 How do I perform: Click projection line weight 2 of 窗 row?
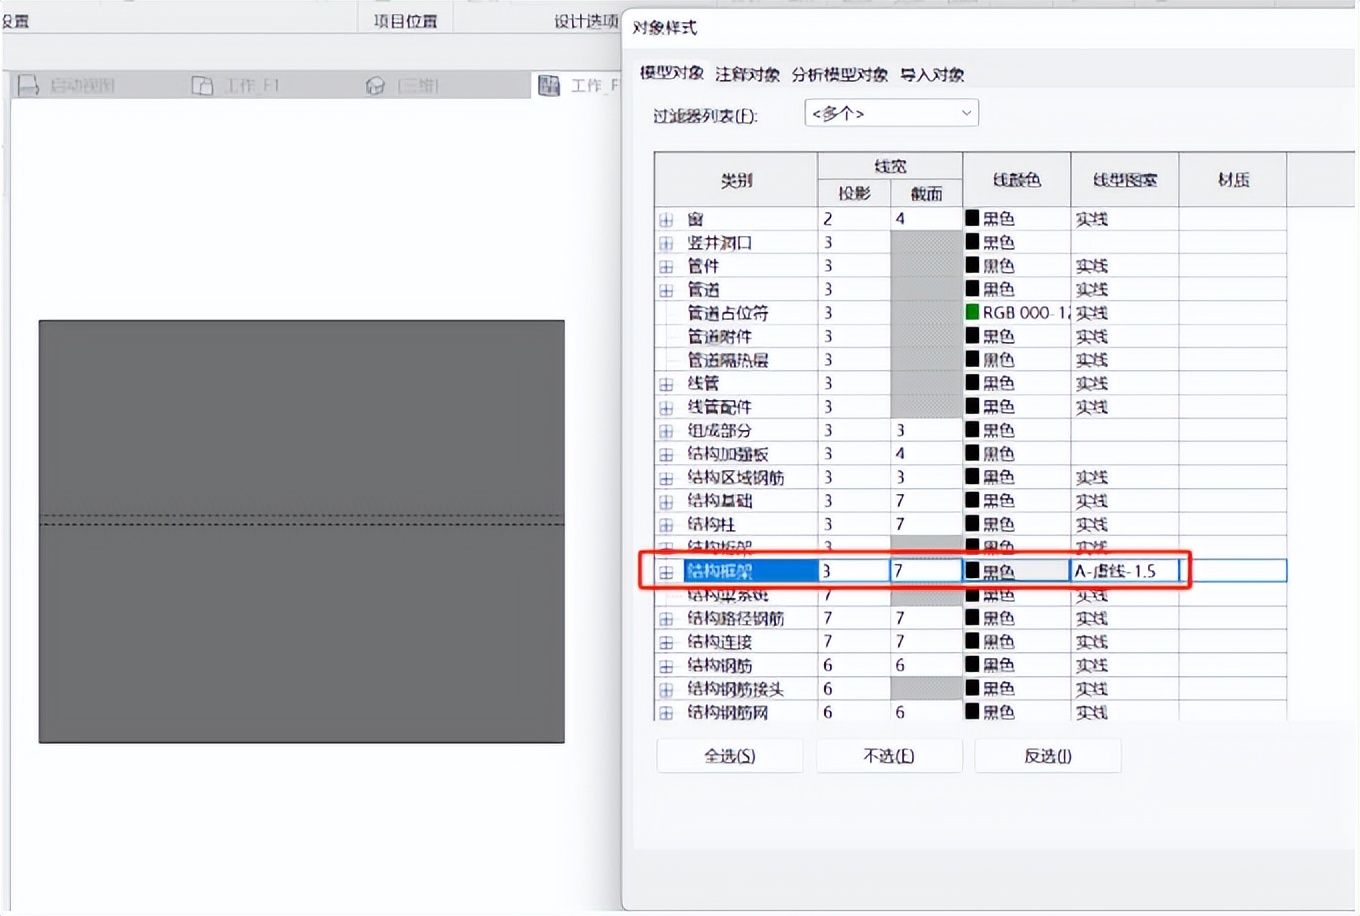(x=854, y=219)
